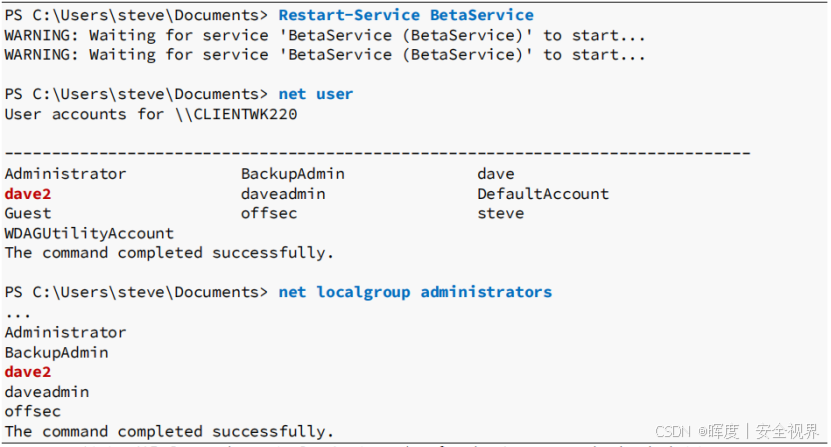This screenshot has height=447, width=831.
Task: Click the 'net user' command
Action: [x=316, y=94]
